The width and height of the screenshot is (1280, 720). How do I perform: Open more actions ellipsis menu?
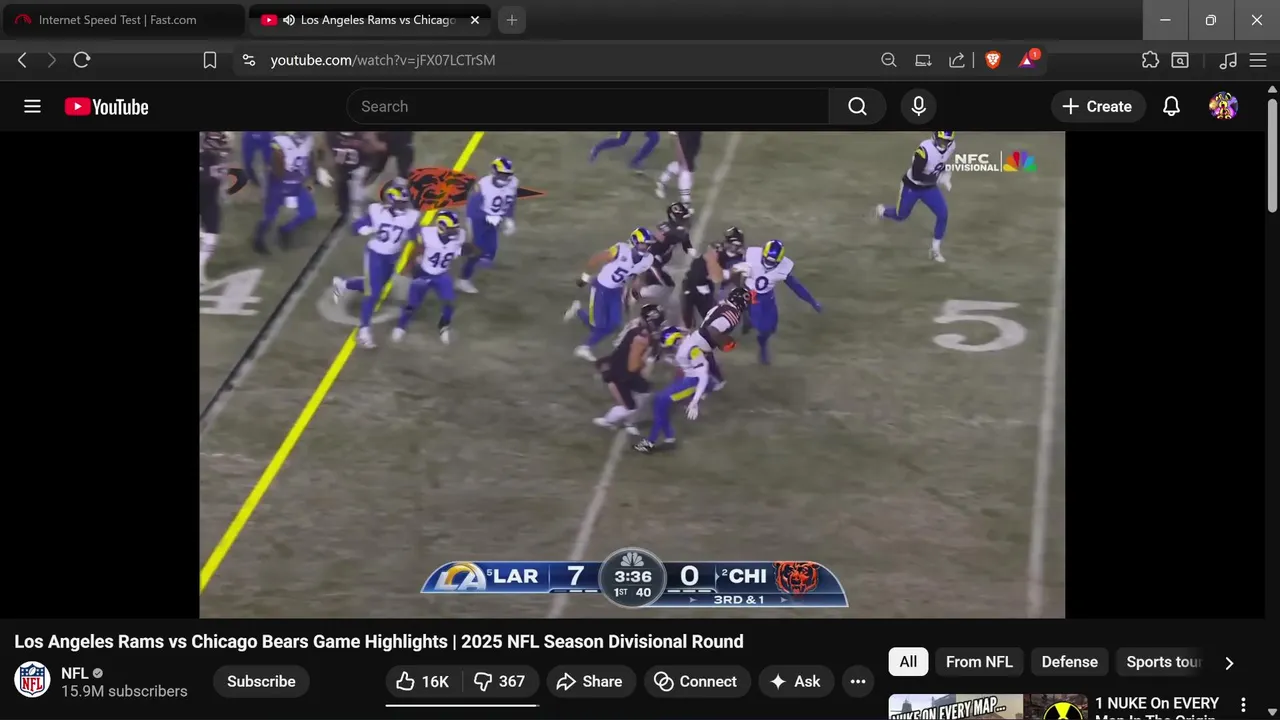point(857,681)
